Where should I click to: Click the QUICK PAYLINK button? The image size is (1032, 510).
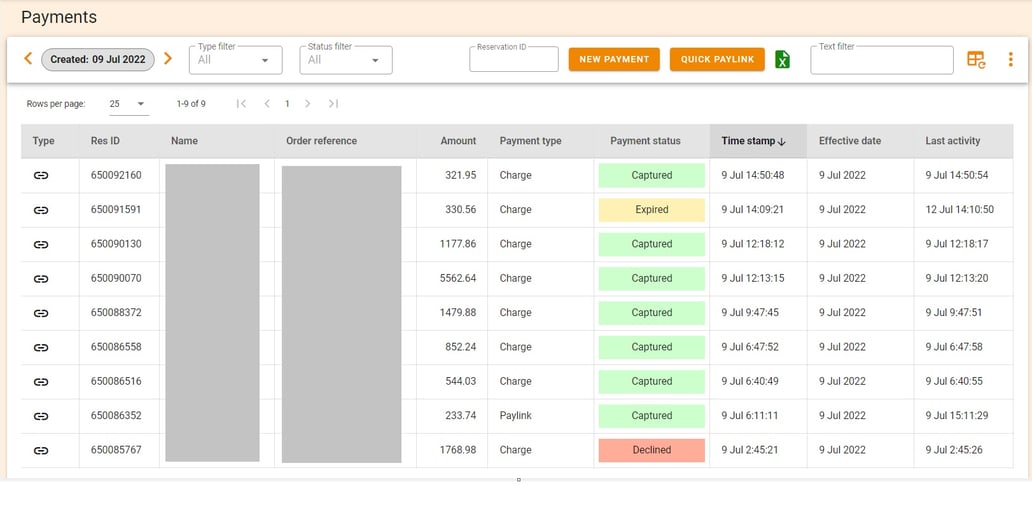pos(717,59)
